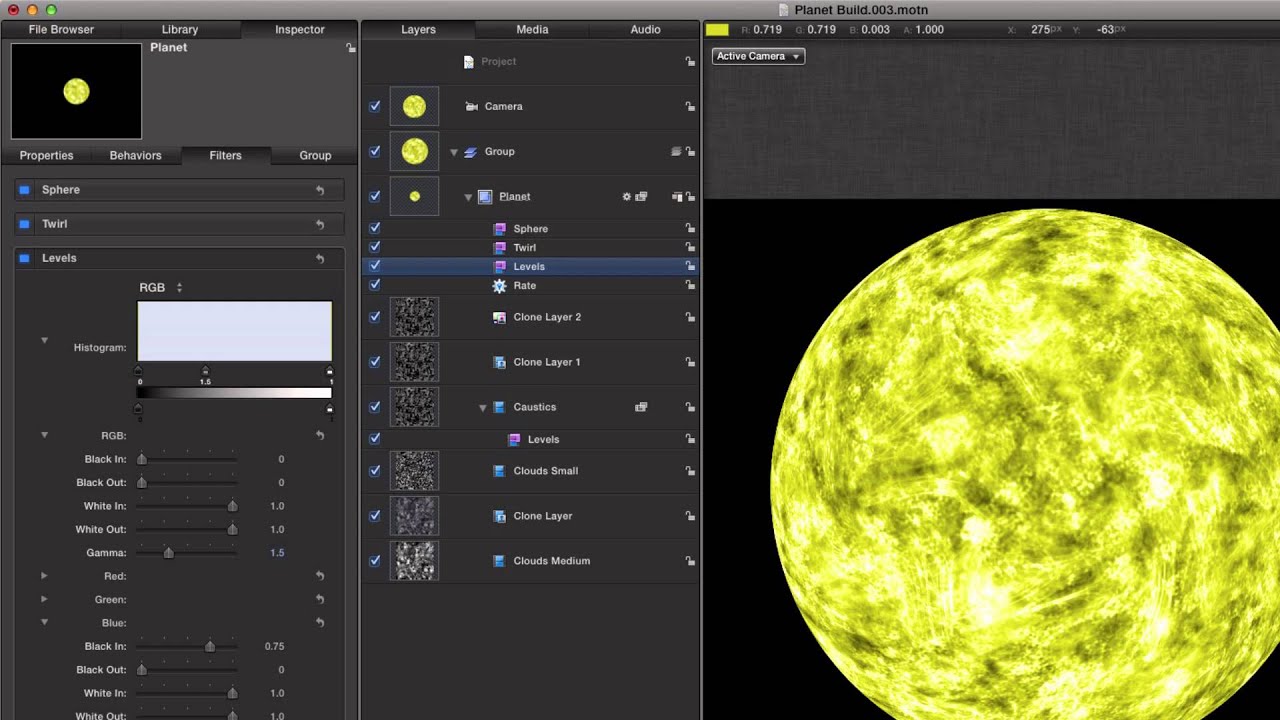
Task: Collapse the Histogram section triangle
Action: [44, 341]
